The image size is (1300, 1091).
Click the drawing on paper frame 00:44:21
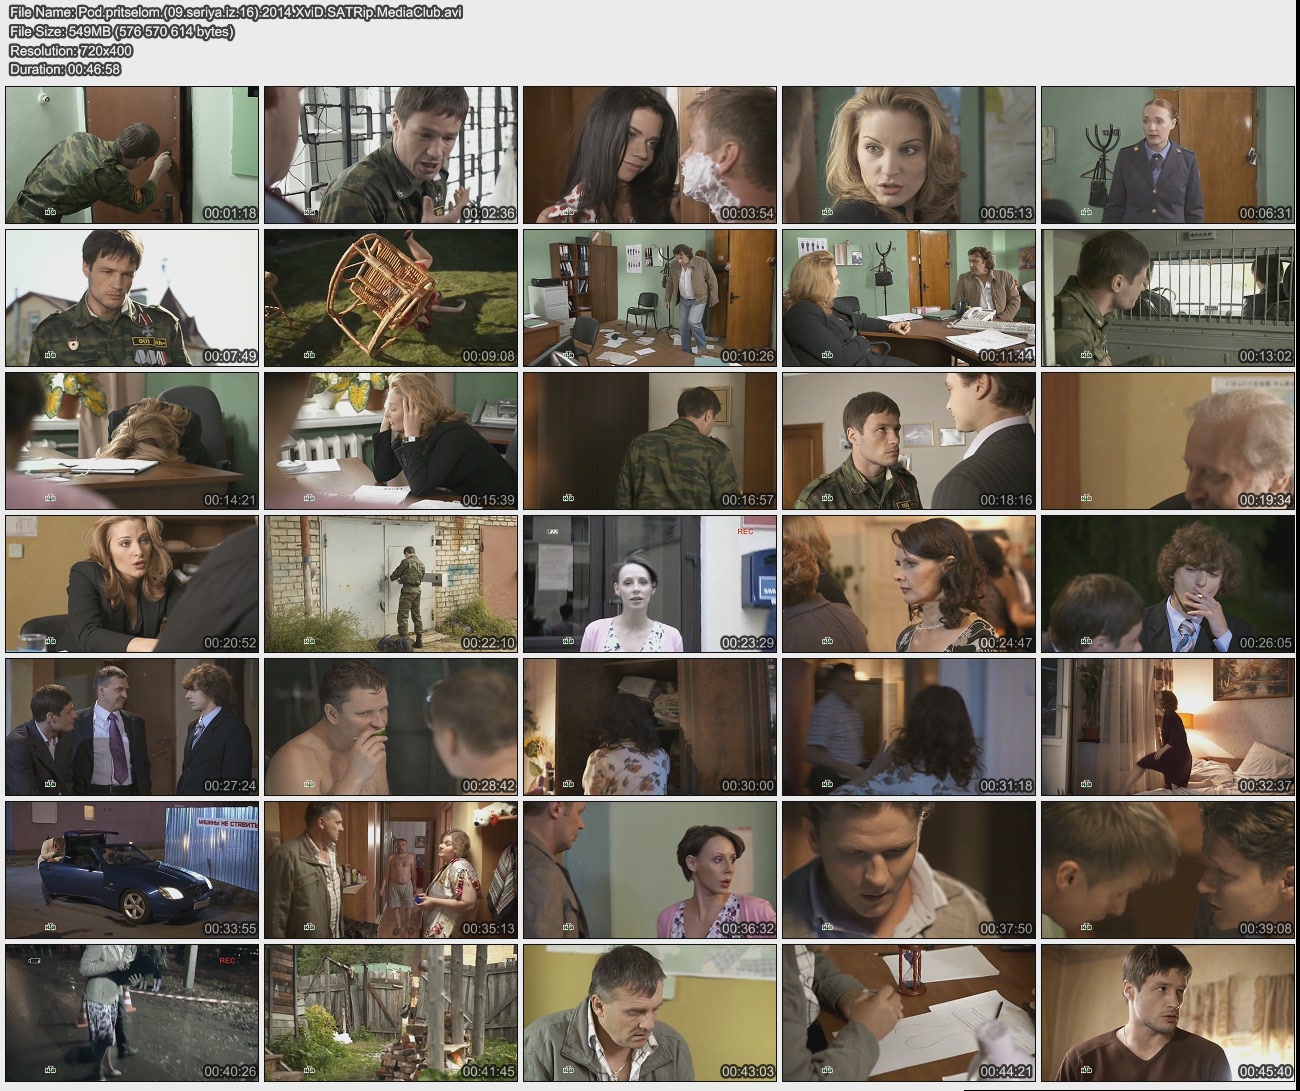click(x=908, y=1013)
